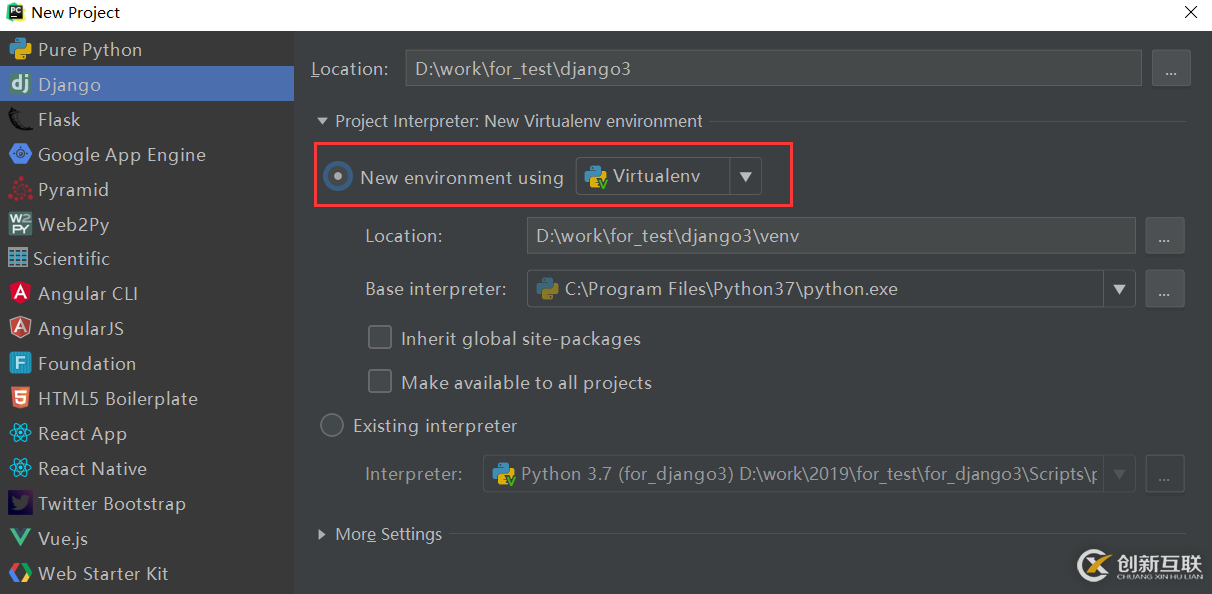Close the New Project dialog

[1190, 13]
